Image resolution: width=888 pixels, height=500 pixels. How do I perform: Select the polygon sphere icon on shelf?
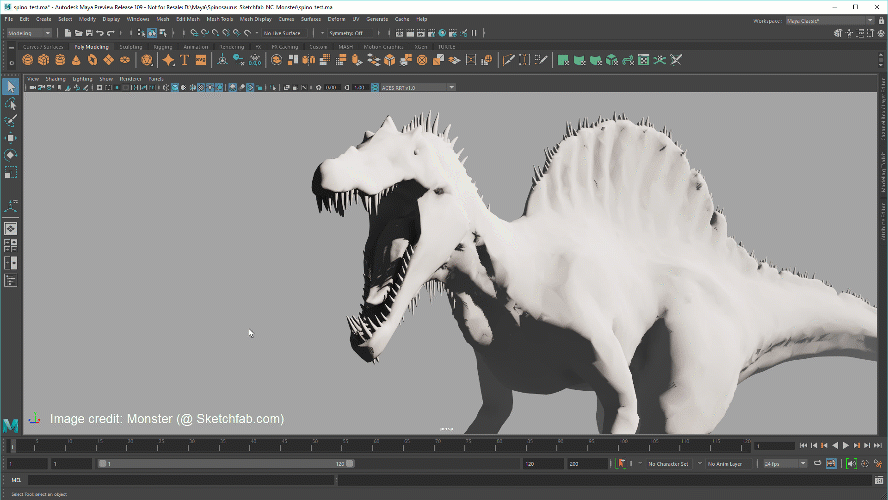point(28,60)
